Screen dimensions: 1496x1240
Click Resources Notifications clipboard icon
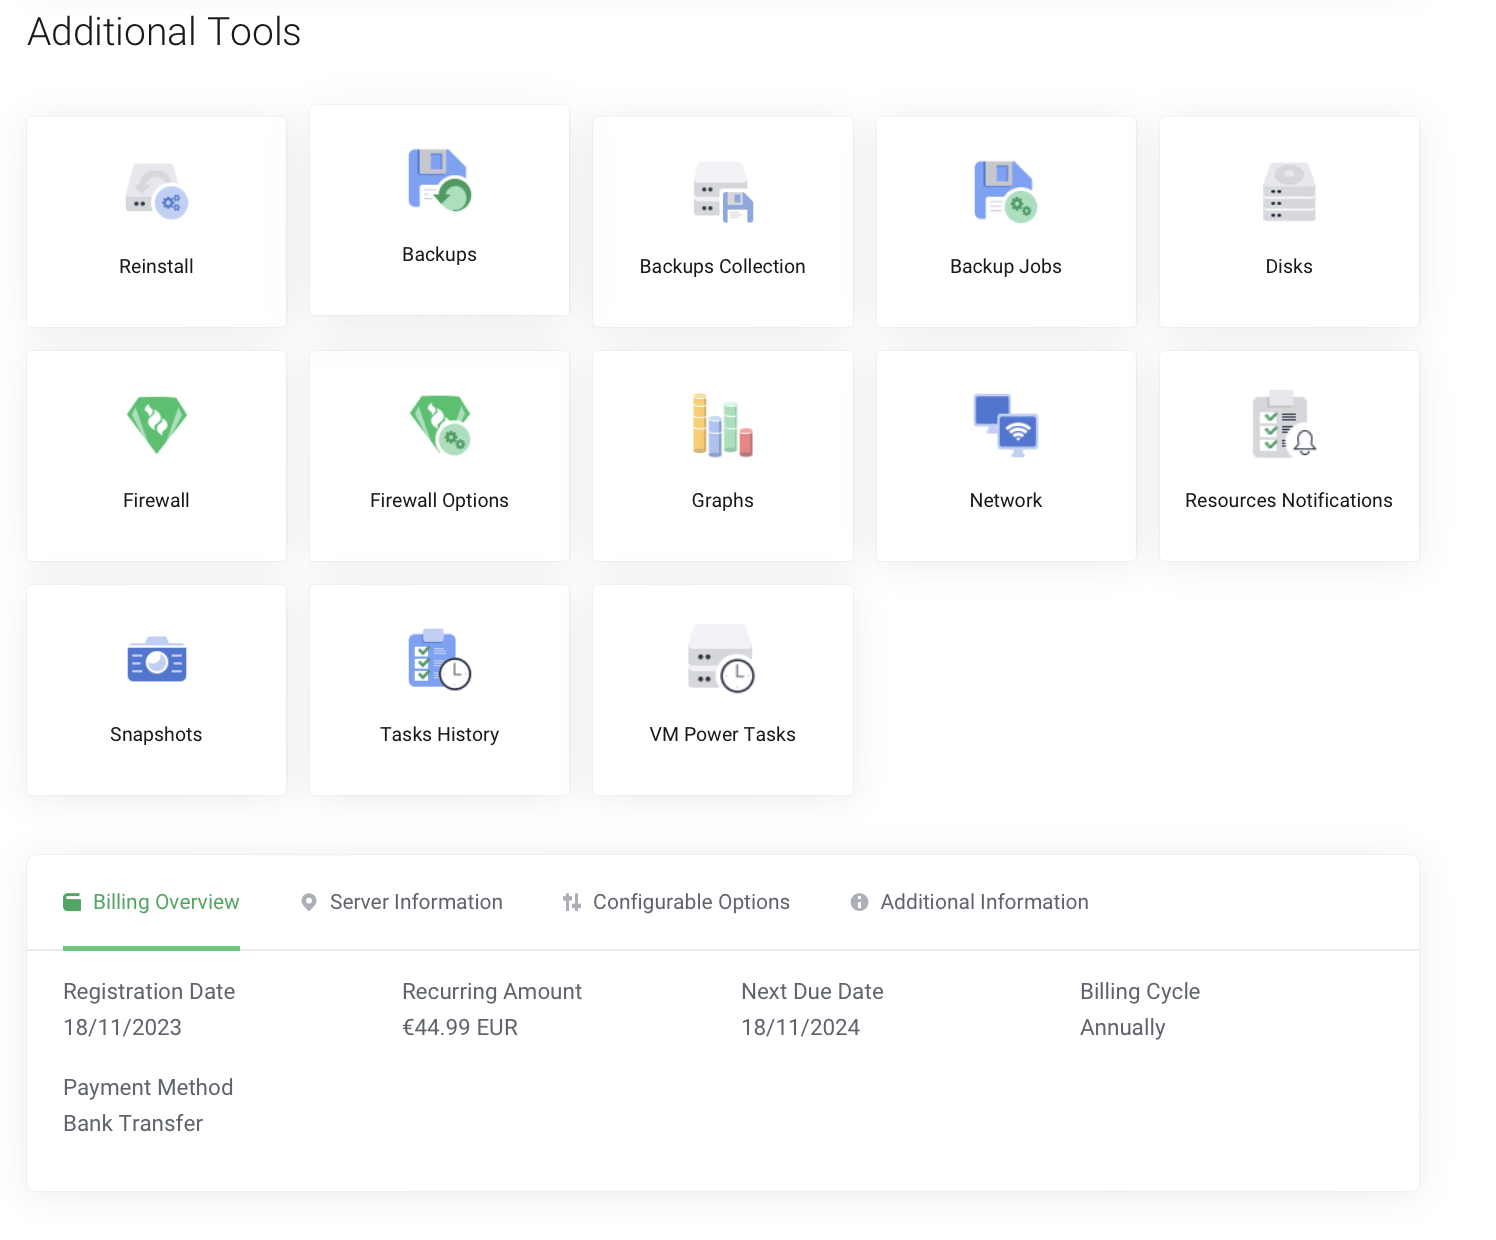click(x=1284, y=425)
